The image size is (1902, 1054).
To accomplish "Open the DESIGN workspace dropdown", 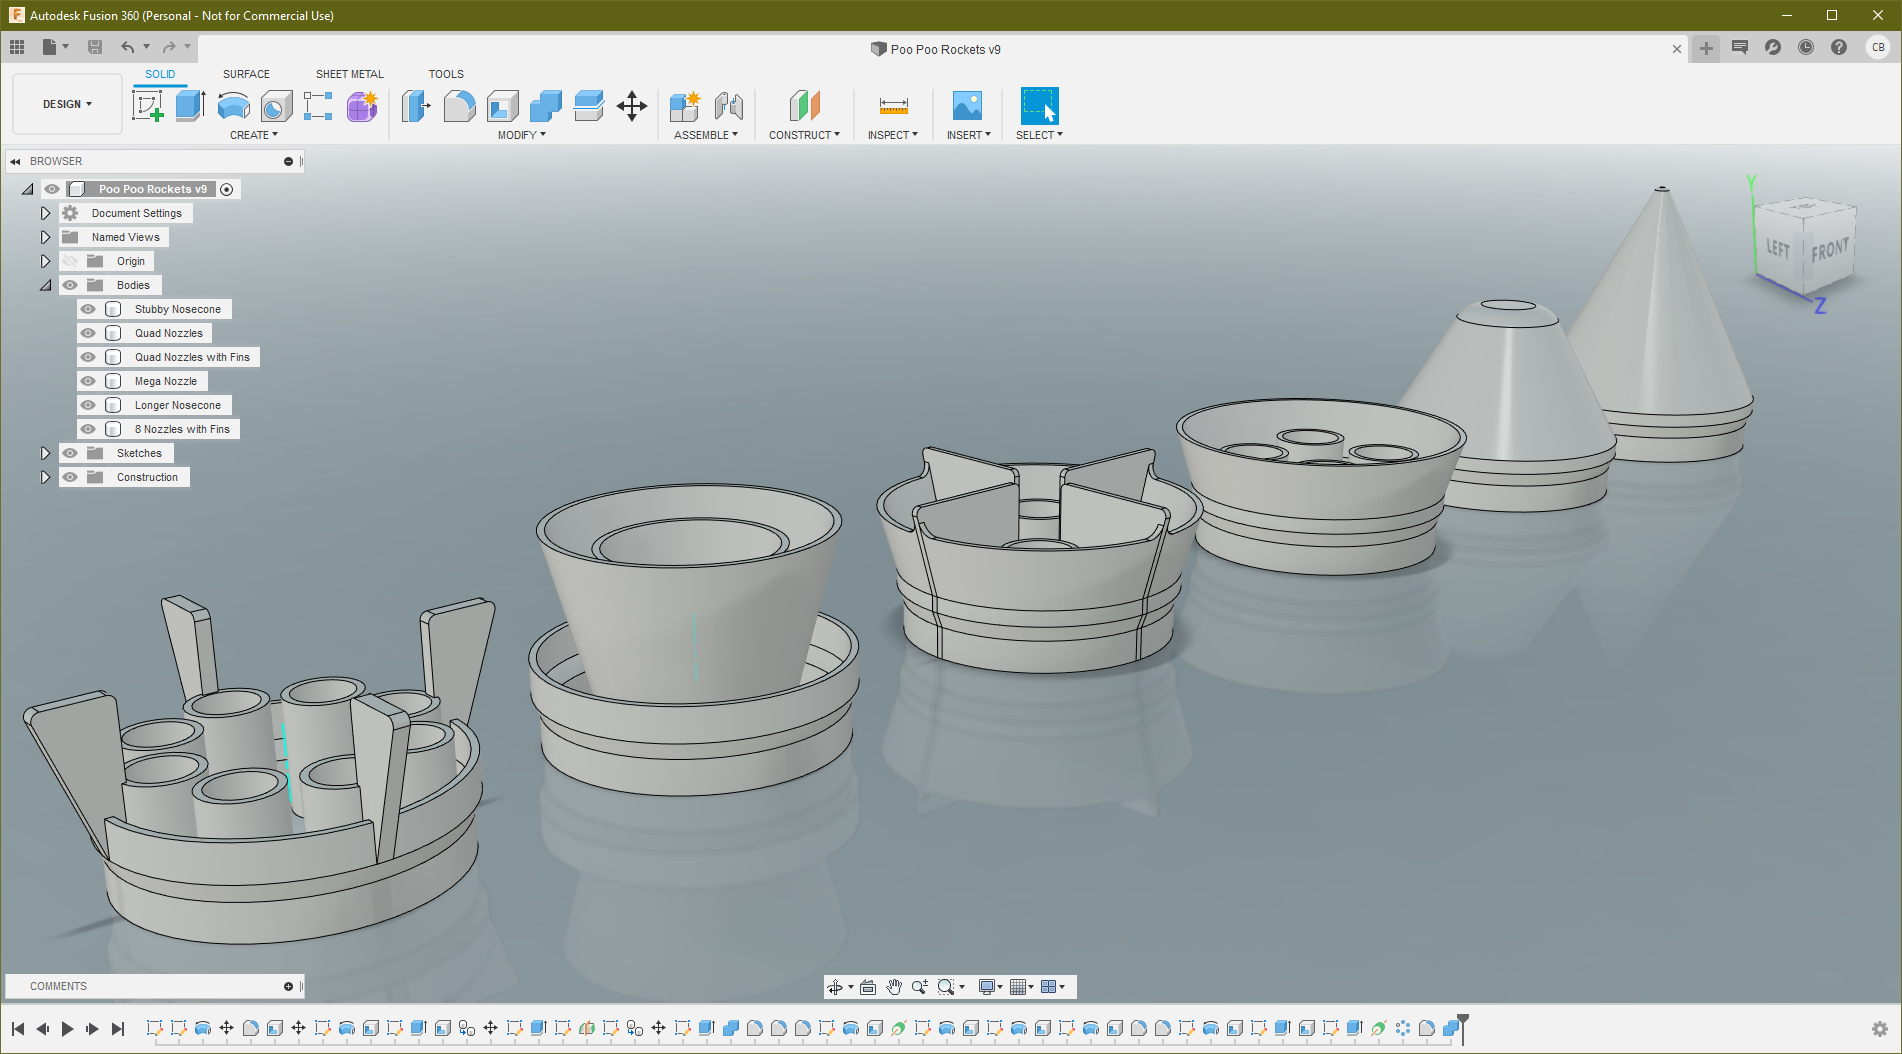I will pos(67,104).
